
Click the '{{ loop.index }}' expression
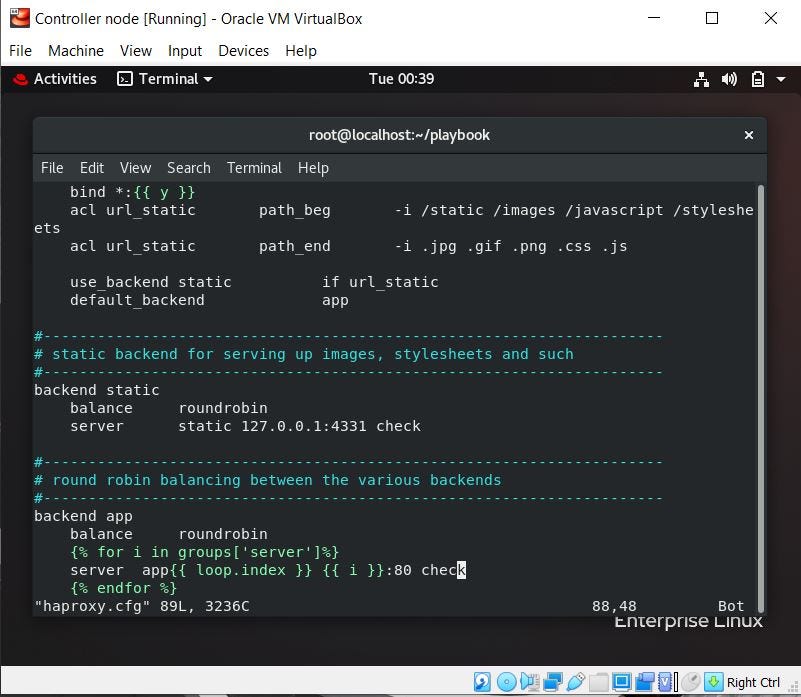pos(241,570)
